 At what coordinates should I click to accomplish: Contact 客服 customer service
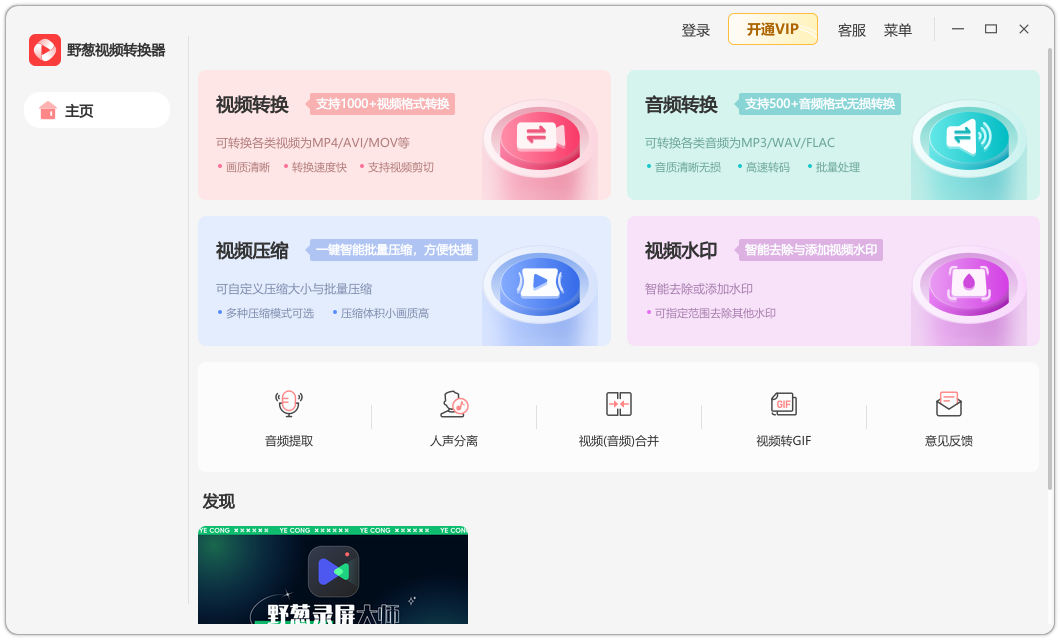[x=851, y=29]
